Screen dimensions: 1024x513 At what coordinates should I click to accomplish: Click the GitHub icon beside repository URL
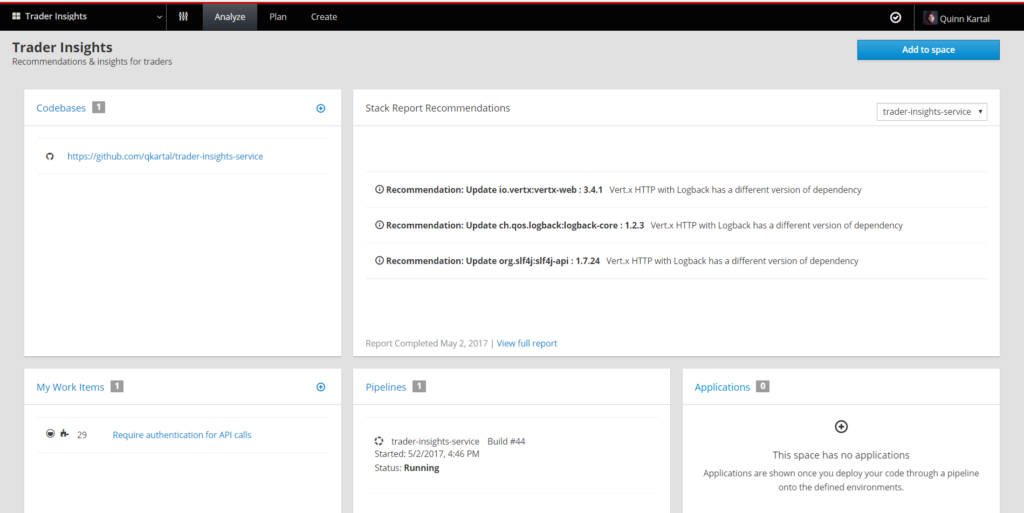(x=49, y=156)
